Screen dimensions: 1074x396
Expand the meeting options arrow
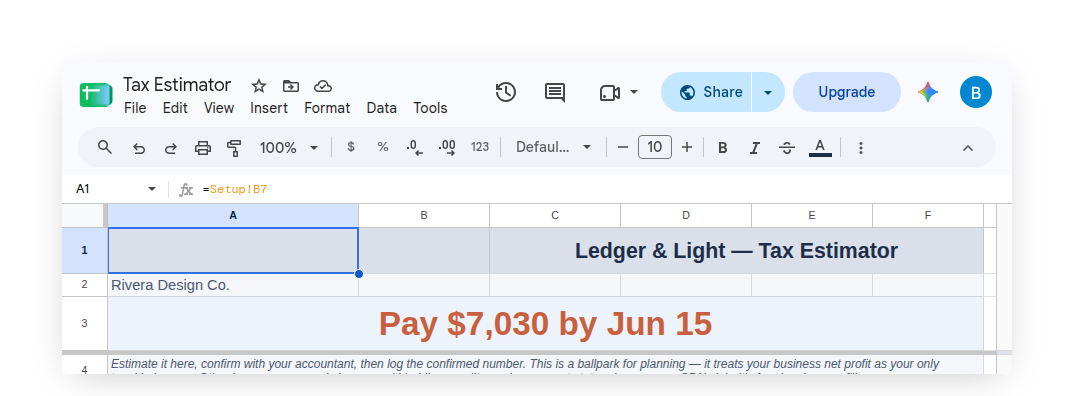[634, 92]
